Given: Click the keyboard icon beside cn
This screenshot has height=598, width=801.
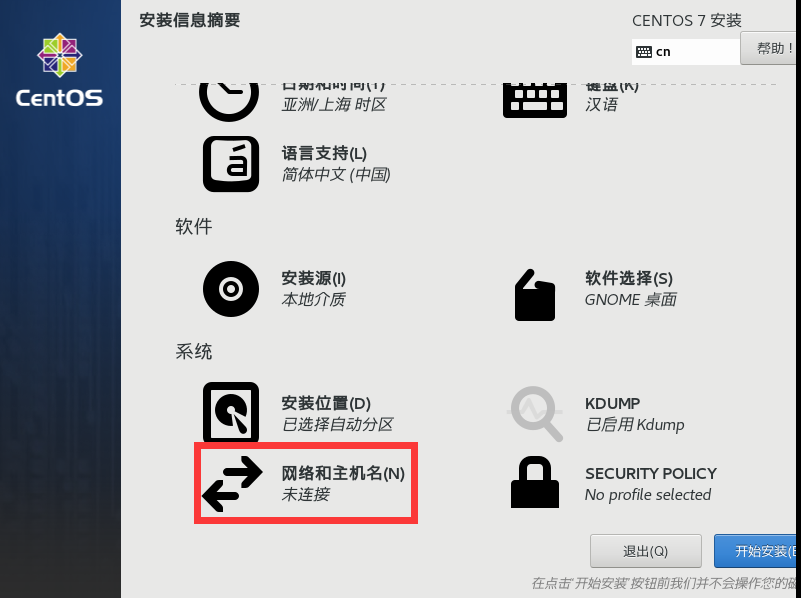Looking at the screenshot, I should [x=644, y=52].
